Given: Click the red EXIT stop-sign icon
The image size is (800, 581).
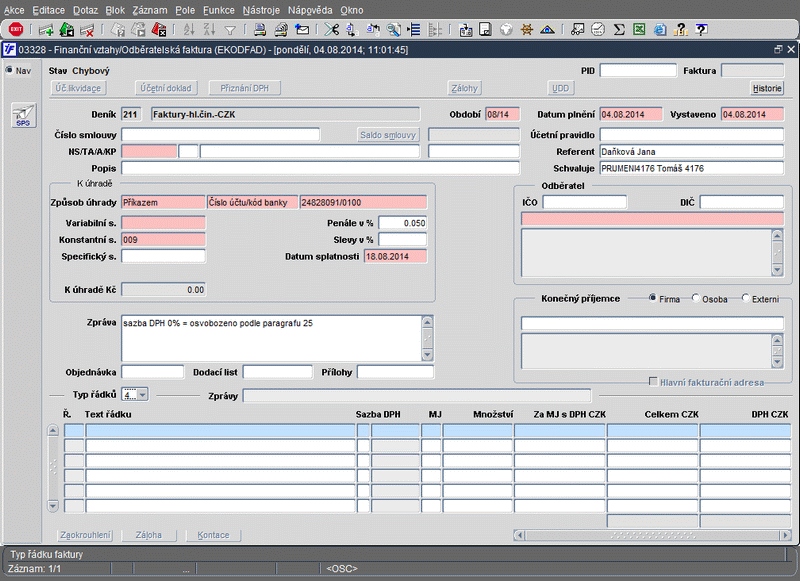Looking at the screenshot, I should pos(16,29).
